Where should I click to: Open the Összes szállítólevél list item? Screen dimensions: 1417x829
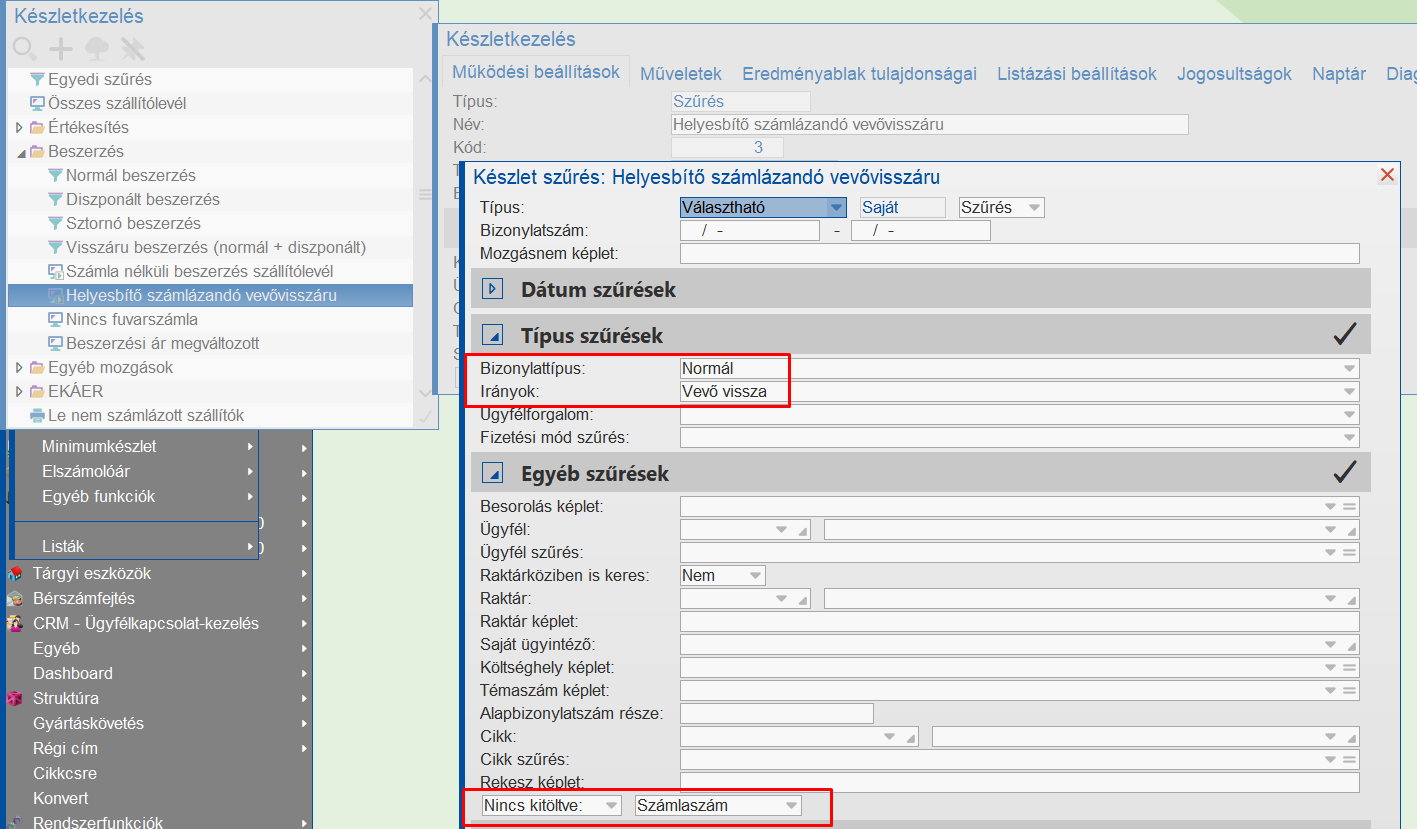116,103
